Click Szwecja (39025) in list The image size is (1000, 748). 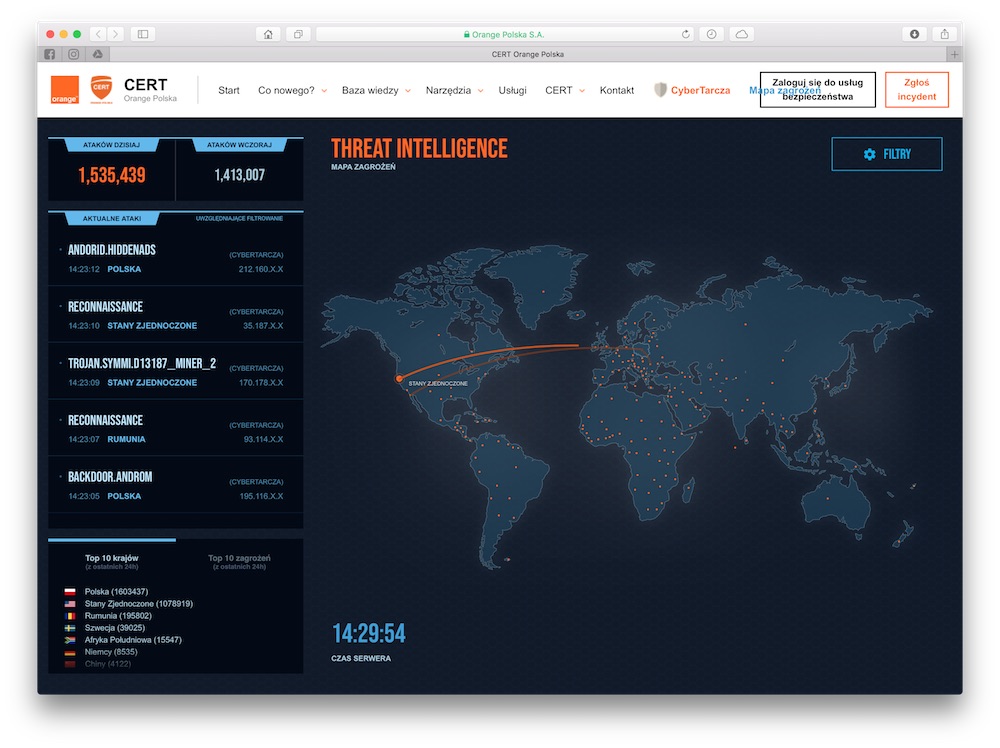tap(114, 628)
